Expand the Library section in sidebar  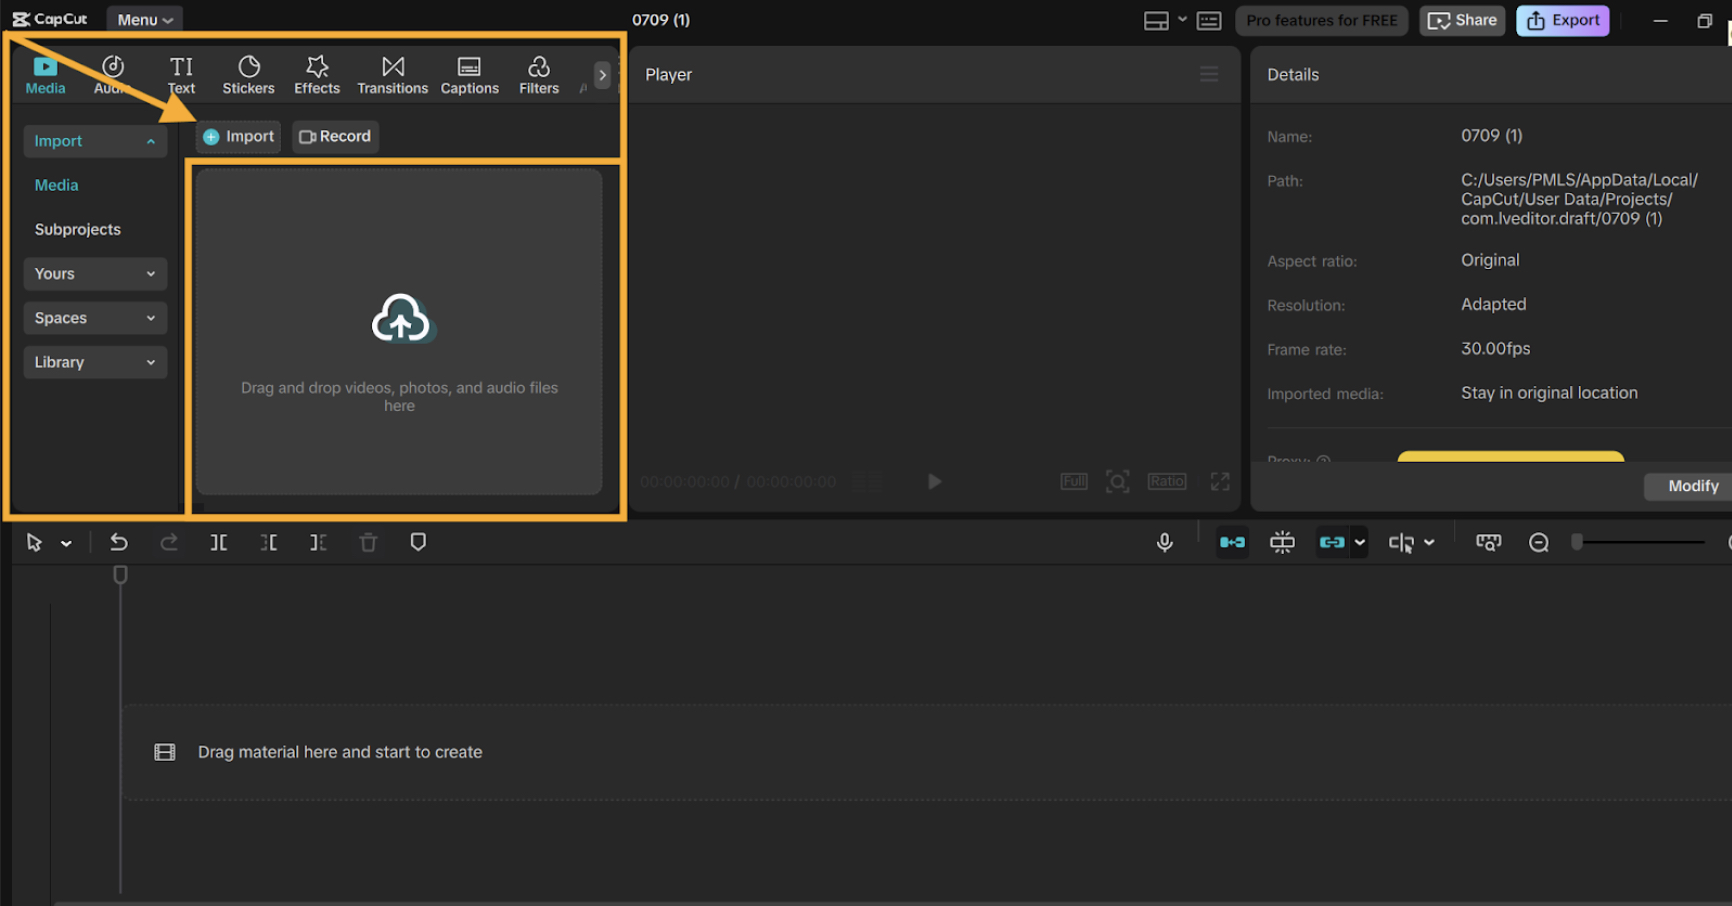coord(95,362)
